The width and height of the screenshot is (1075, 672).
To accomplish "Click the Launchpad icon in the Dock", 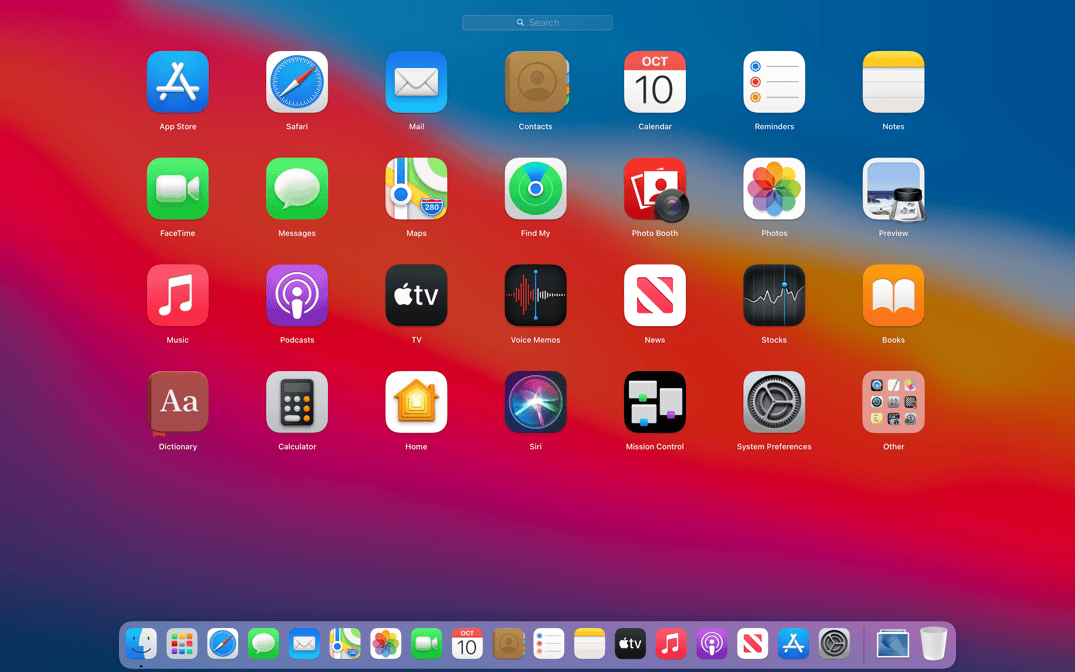I will (x=182, y=644).
